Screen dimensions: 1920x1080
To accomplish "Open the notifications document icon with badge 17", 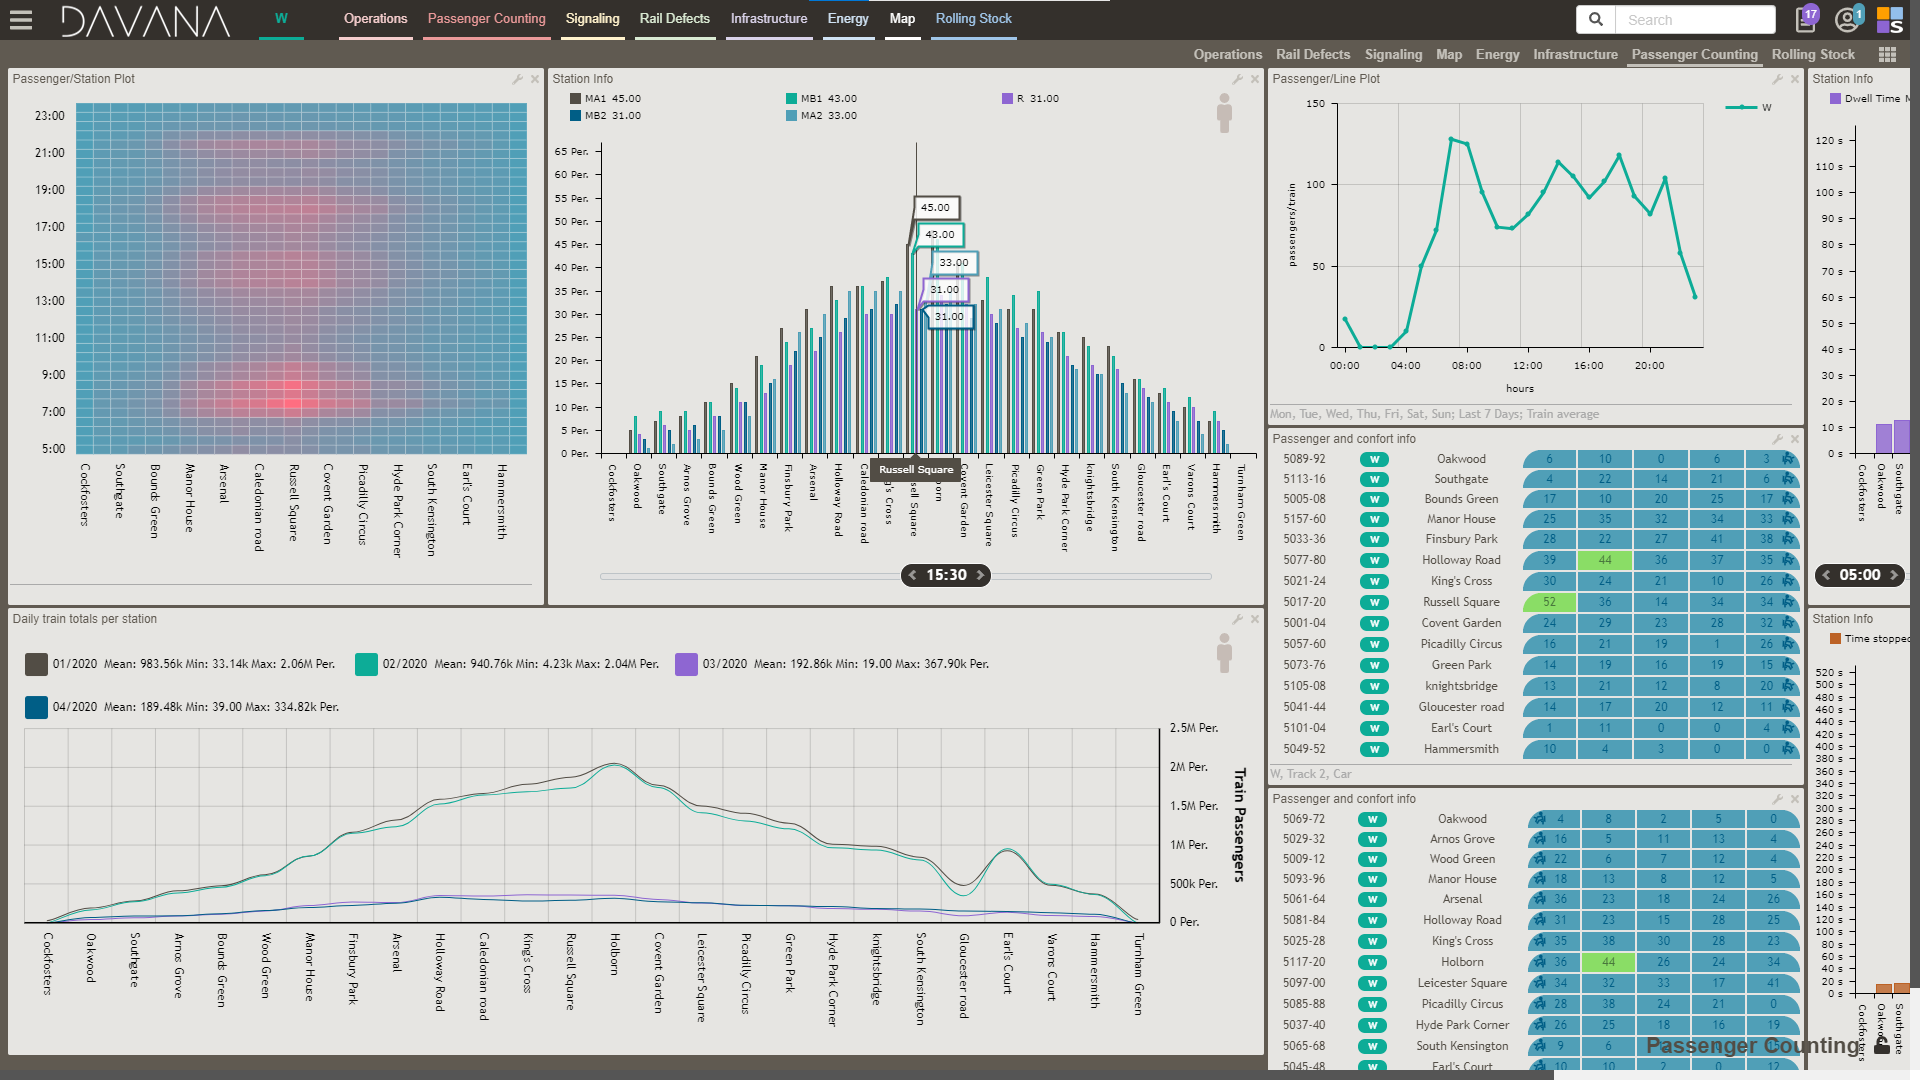I will (1806, 19).
